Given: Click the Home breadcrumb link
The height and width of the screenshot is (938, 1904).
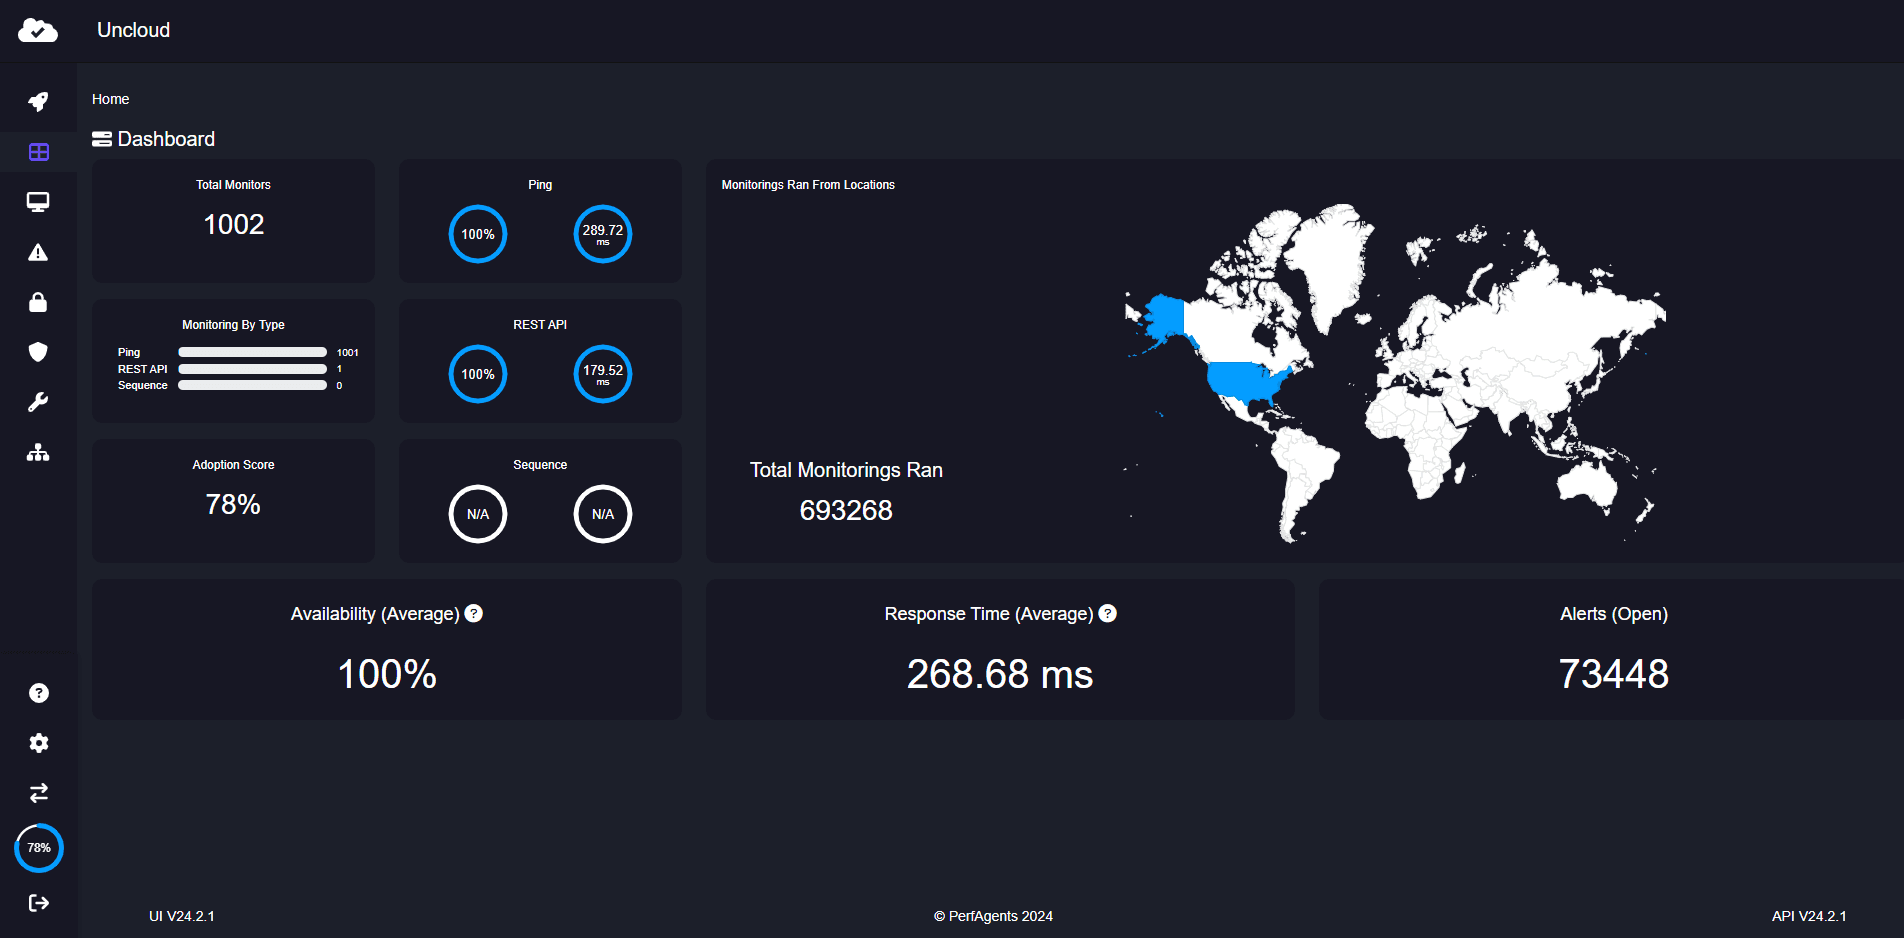Looking at the screenshot, I should click(x=110, y=99).
